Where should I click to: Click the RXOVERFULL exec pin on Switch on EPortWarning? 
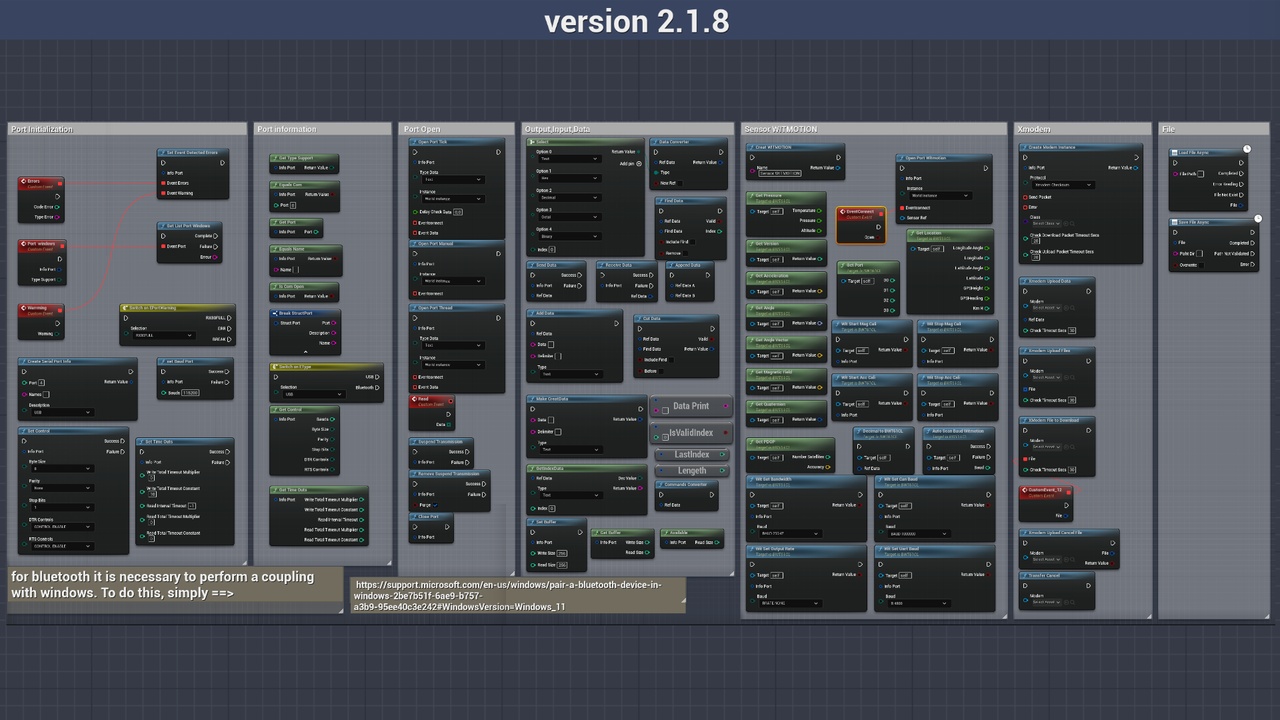click(229, 318)
